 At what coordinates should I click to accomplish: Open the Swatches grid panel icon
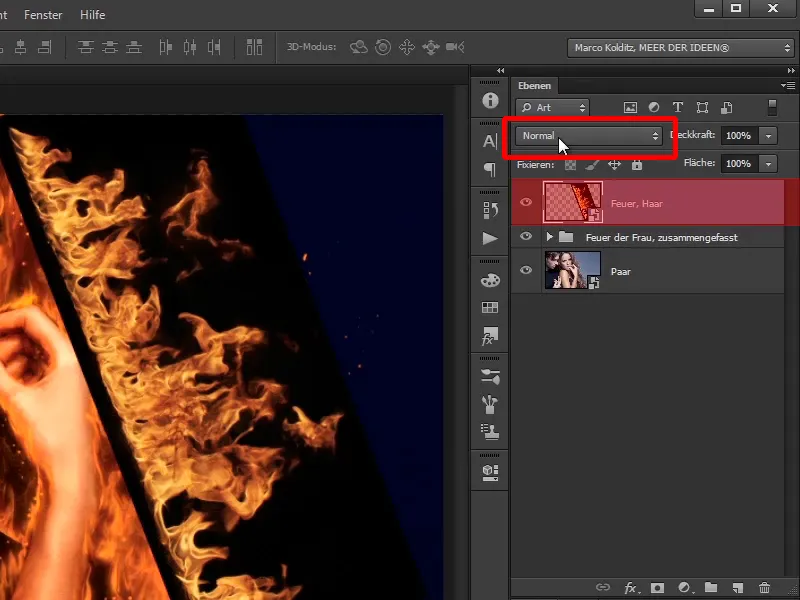click(490, 307)
